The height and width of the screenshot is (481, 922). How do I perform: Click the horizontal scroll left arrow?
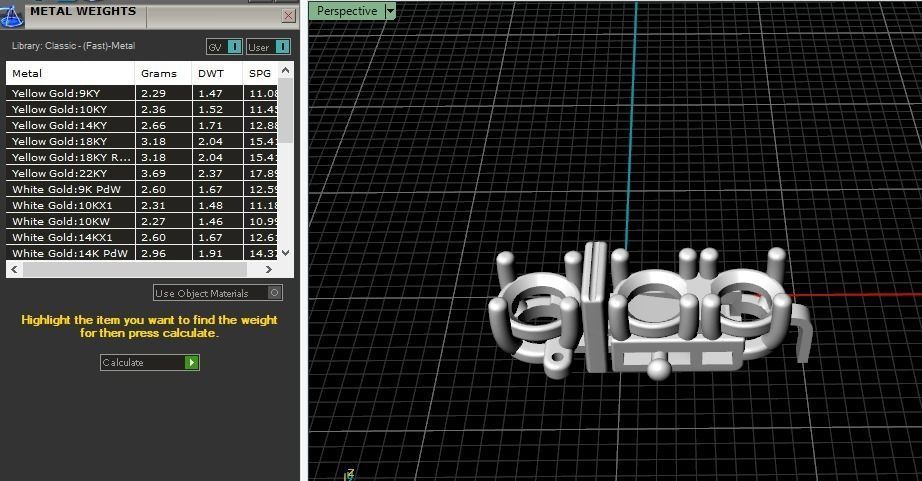15,269
